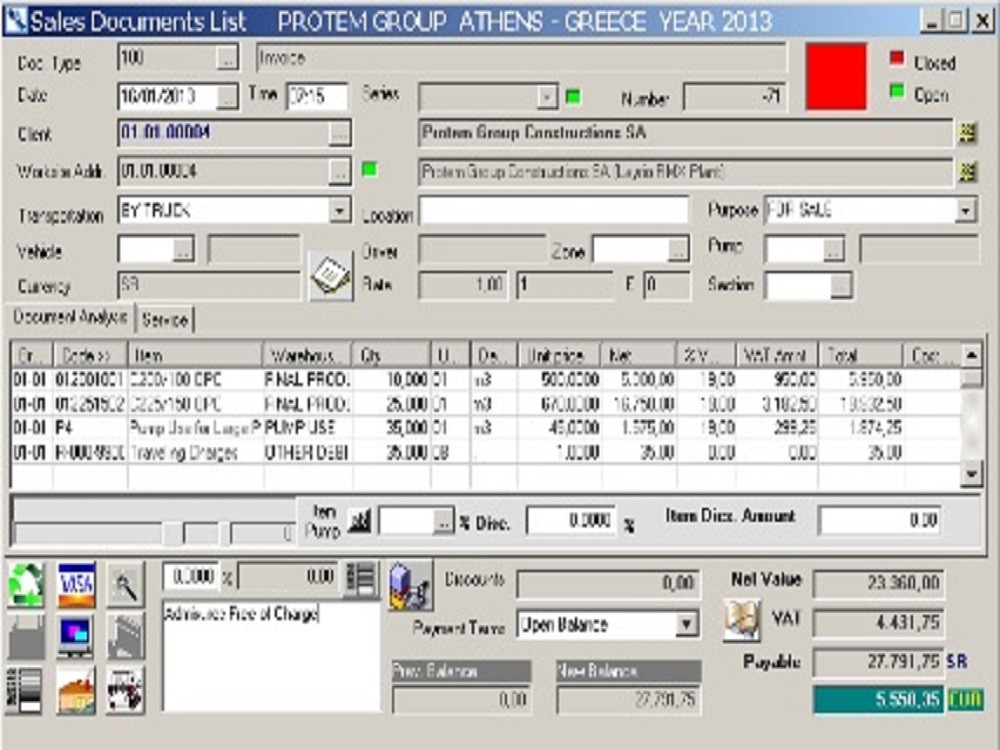Click the PUMP USE warehouse cell
The image size is (1000, 750).
pyautogui.click(x=307, y=428)
